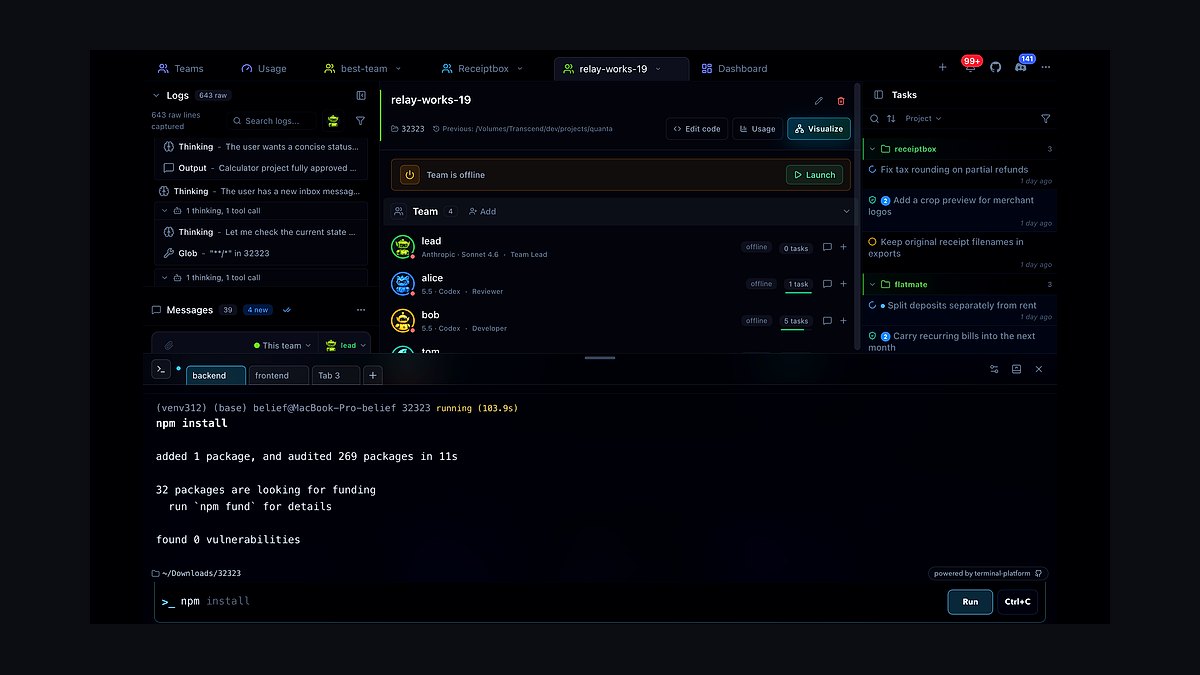
Task: Open the Project grouping dropdown
Action: pyautogui.click(x=923, y=119)
